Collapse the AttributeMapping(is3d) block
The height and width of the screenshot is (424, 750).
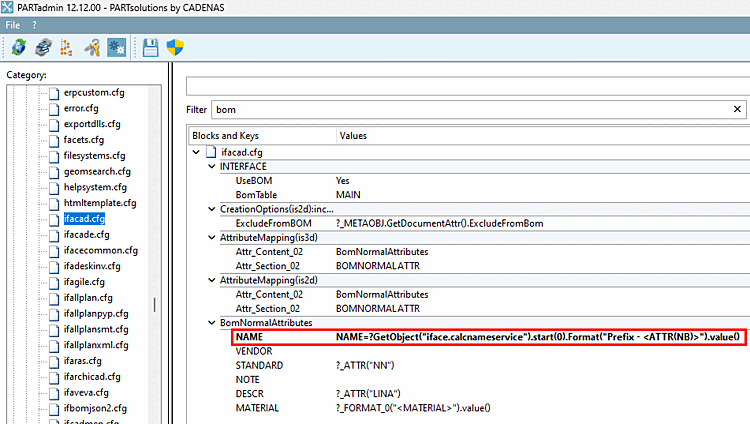pyautogui.click(x=211, y=237)
